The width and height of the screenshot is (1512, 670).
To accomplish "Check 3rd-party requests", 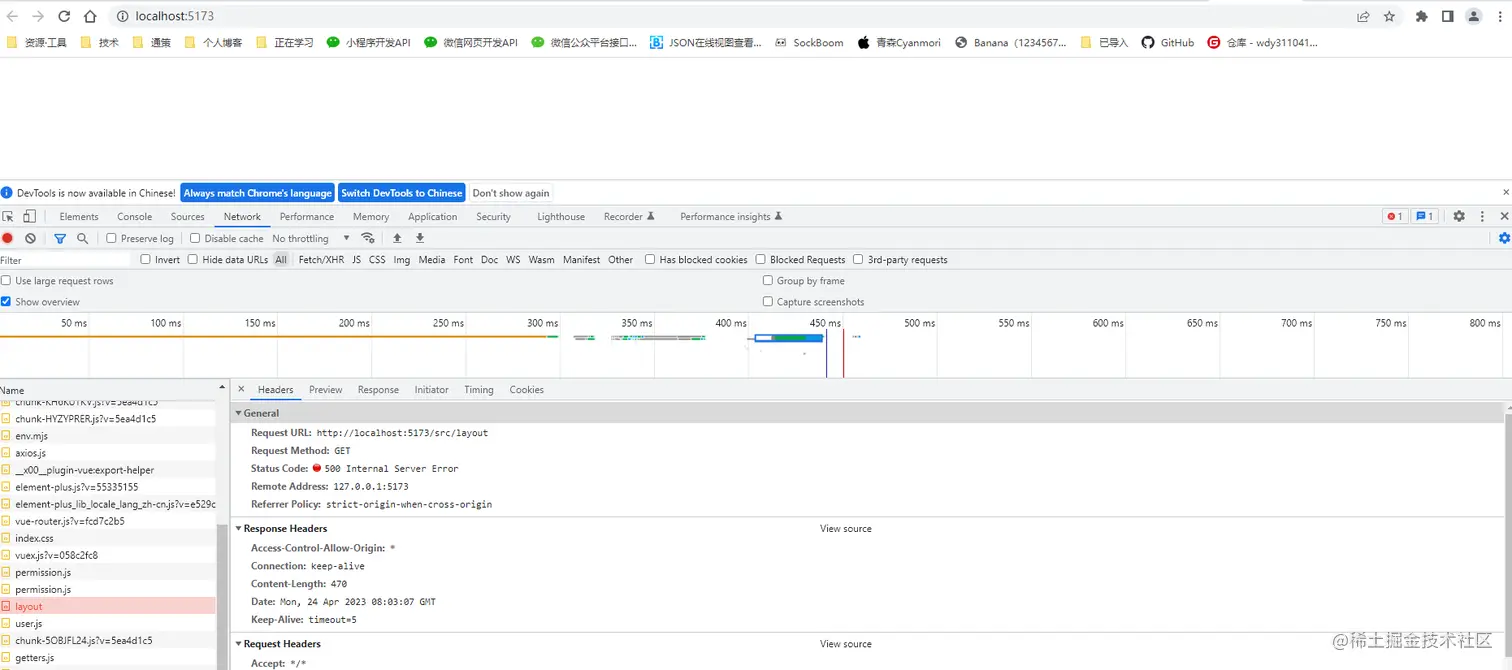I will coord(858,259).
